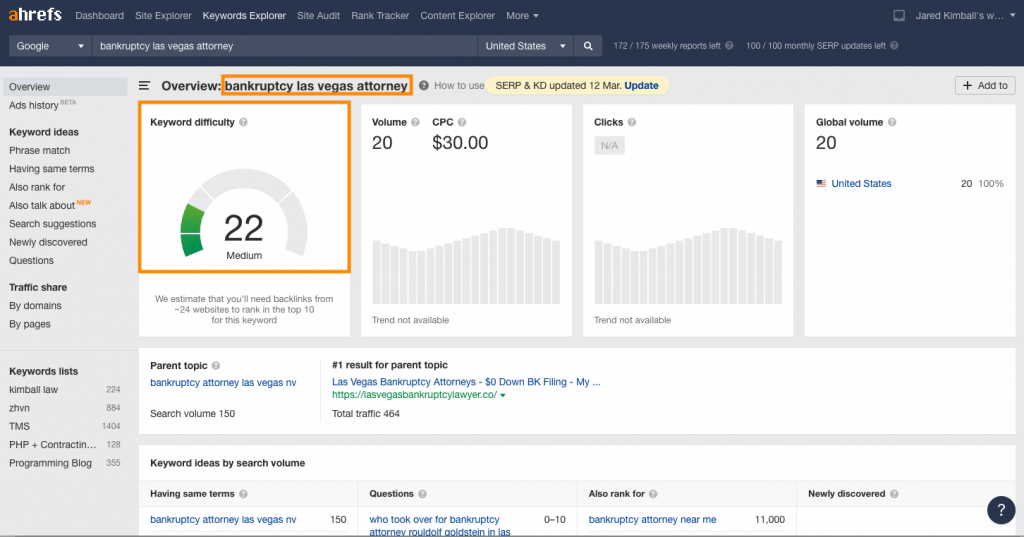The width and height of the screenshot is (1024, 537).
Task: Open Site Audit
Action: (318, 16)
